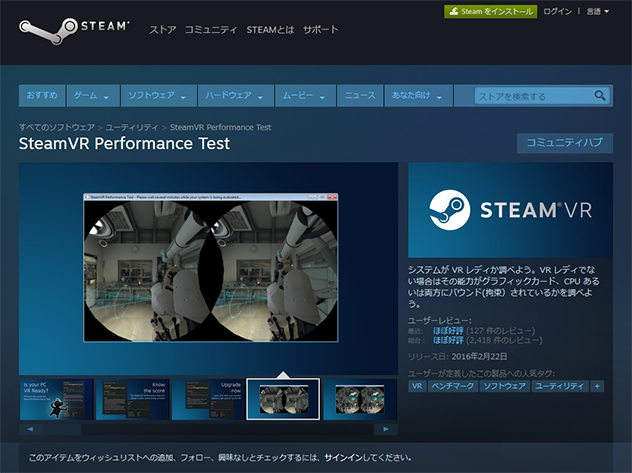Click the VR tag
Image resolution: width=632 pixels, height=473 pixels.
(417, 386)
